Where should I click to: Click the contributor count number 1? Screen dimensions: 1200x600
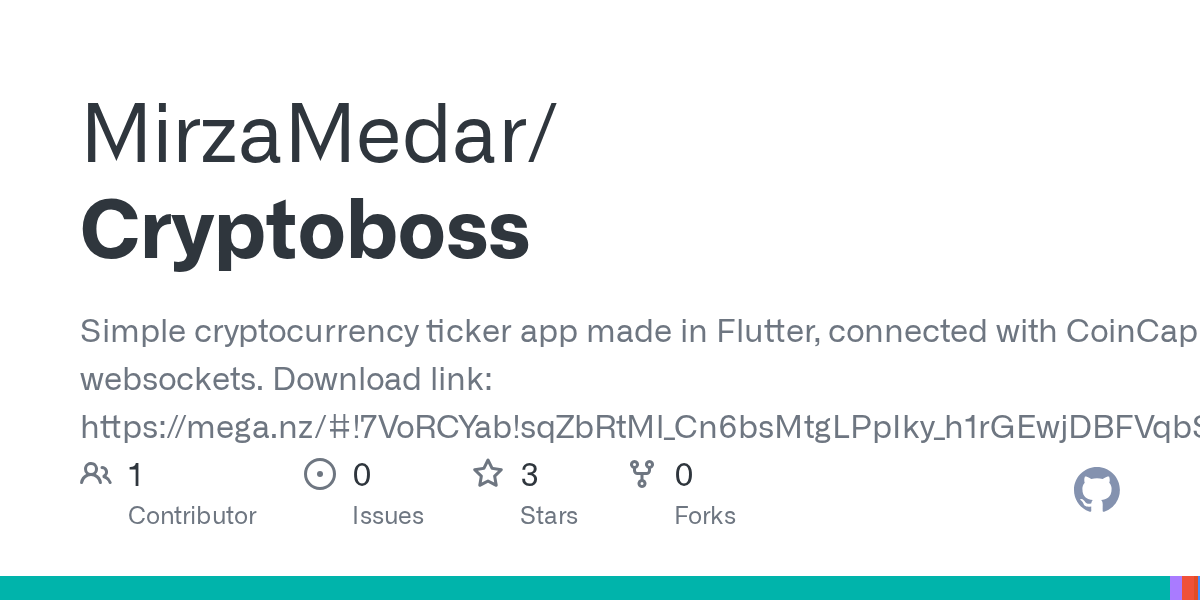135,475
